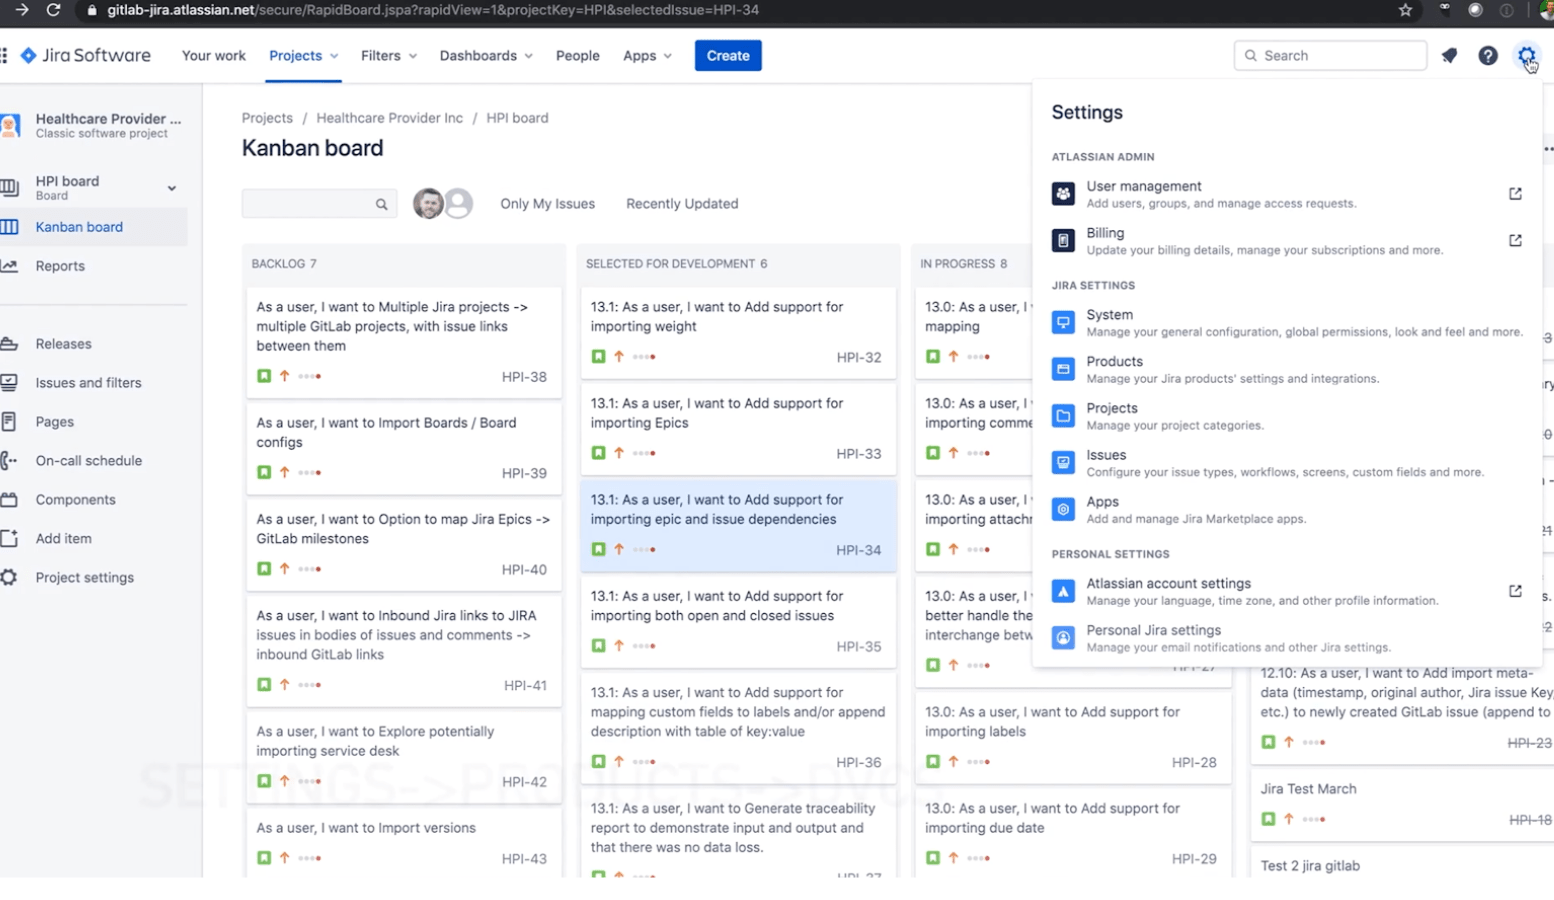Open the Healthcare Provider Inc breadcrumb link
Image resolution: width=1554 pixels, height=900 pixels.
389,118
